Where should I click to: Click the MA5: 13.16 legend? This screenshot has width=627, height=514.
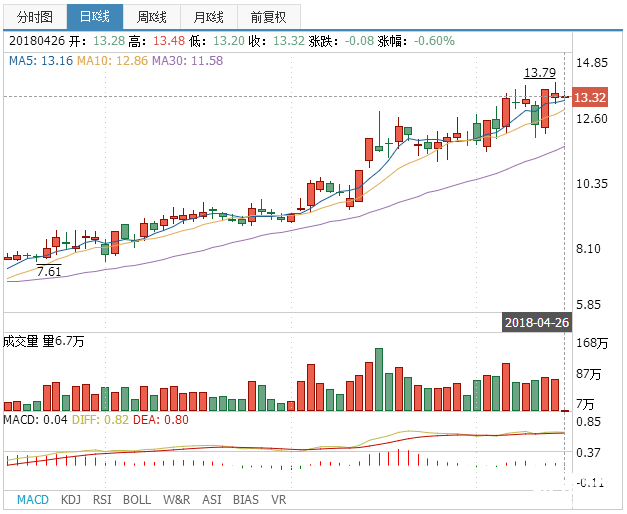pyautogui.click(x=41, y=61)
